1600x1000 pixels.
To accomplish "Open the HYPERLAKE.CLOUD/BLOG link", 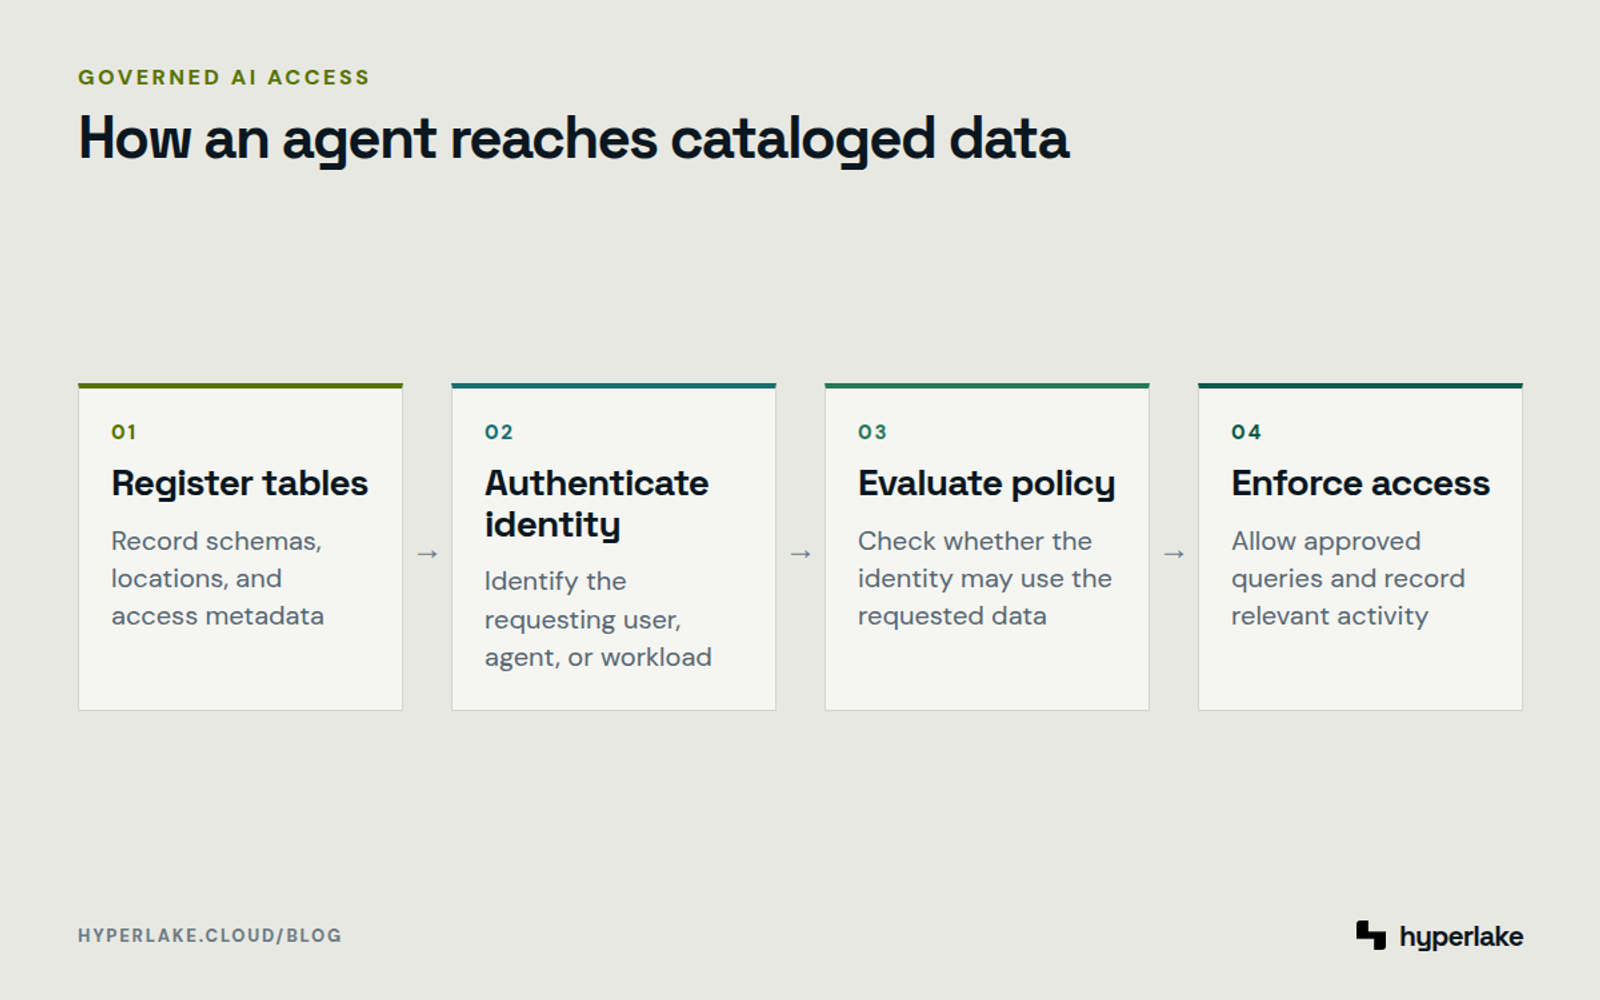I will pos(210,936).
